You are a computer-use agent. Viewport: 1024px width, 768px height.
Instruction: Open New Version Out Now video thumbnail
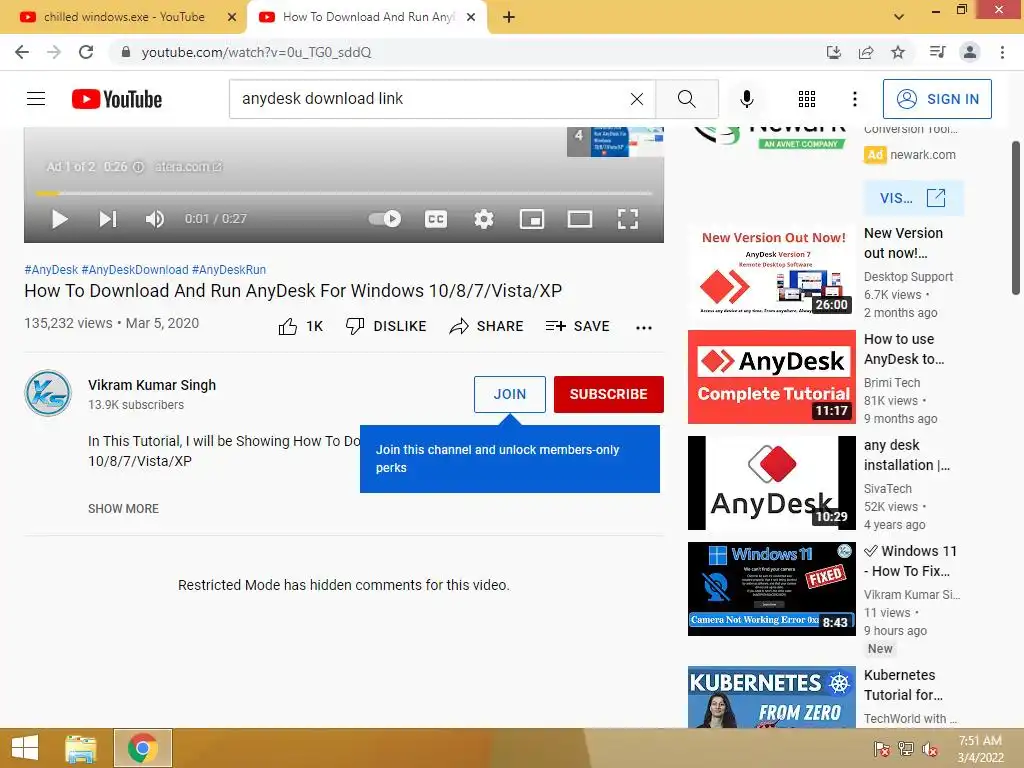point(771,272)
